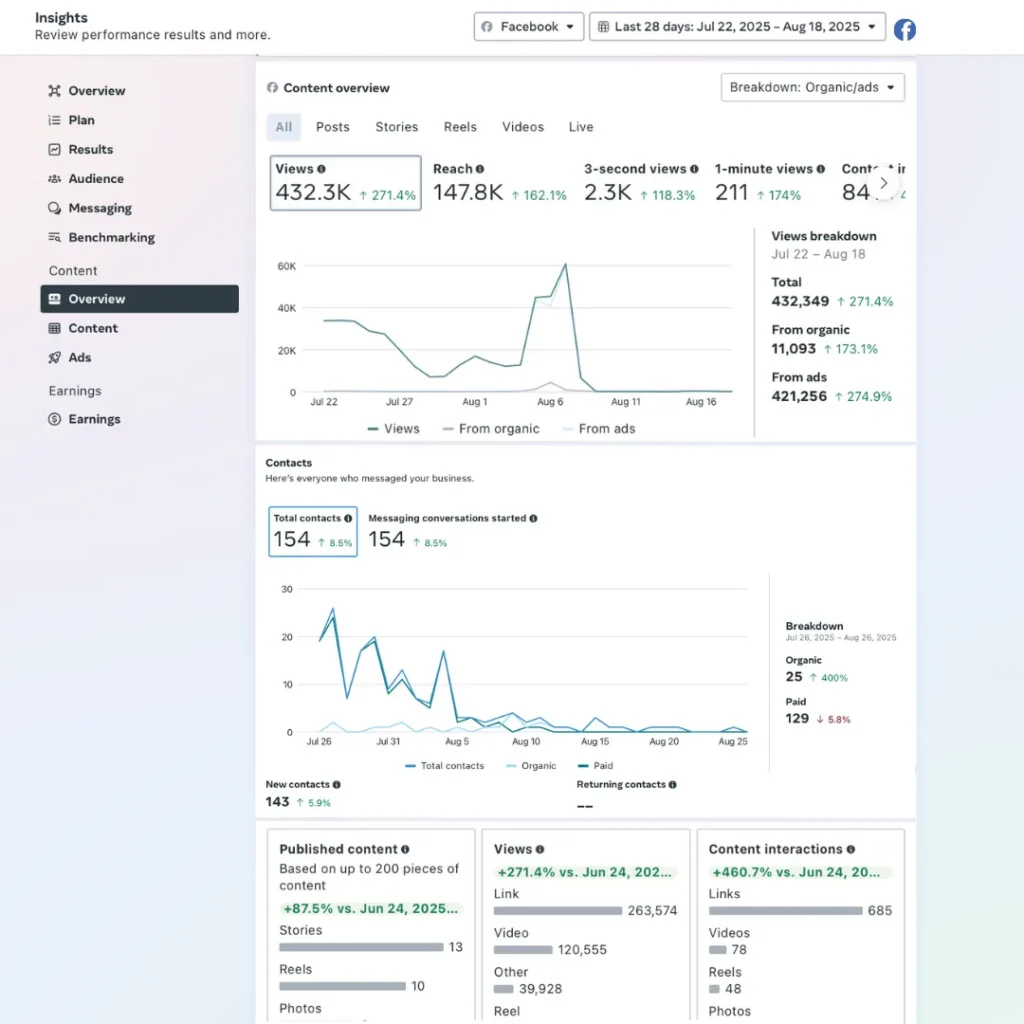The height and width of the screenshot is (1024, 1024).
Task: Click the Earnings dollar icon
Action: coord(54,420)
